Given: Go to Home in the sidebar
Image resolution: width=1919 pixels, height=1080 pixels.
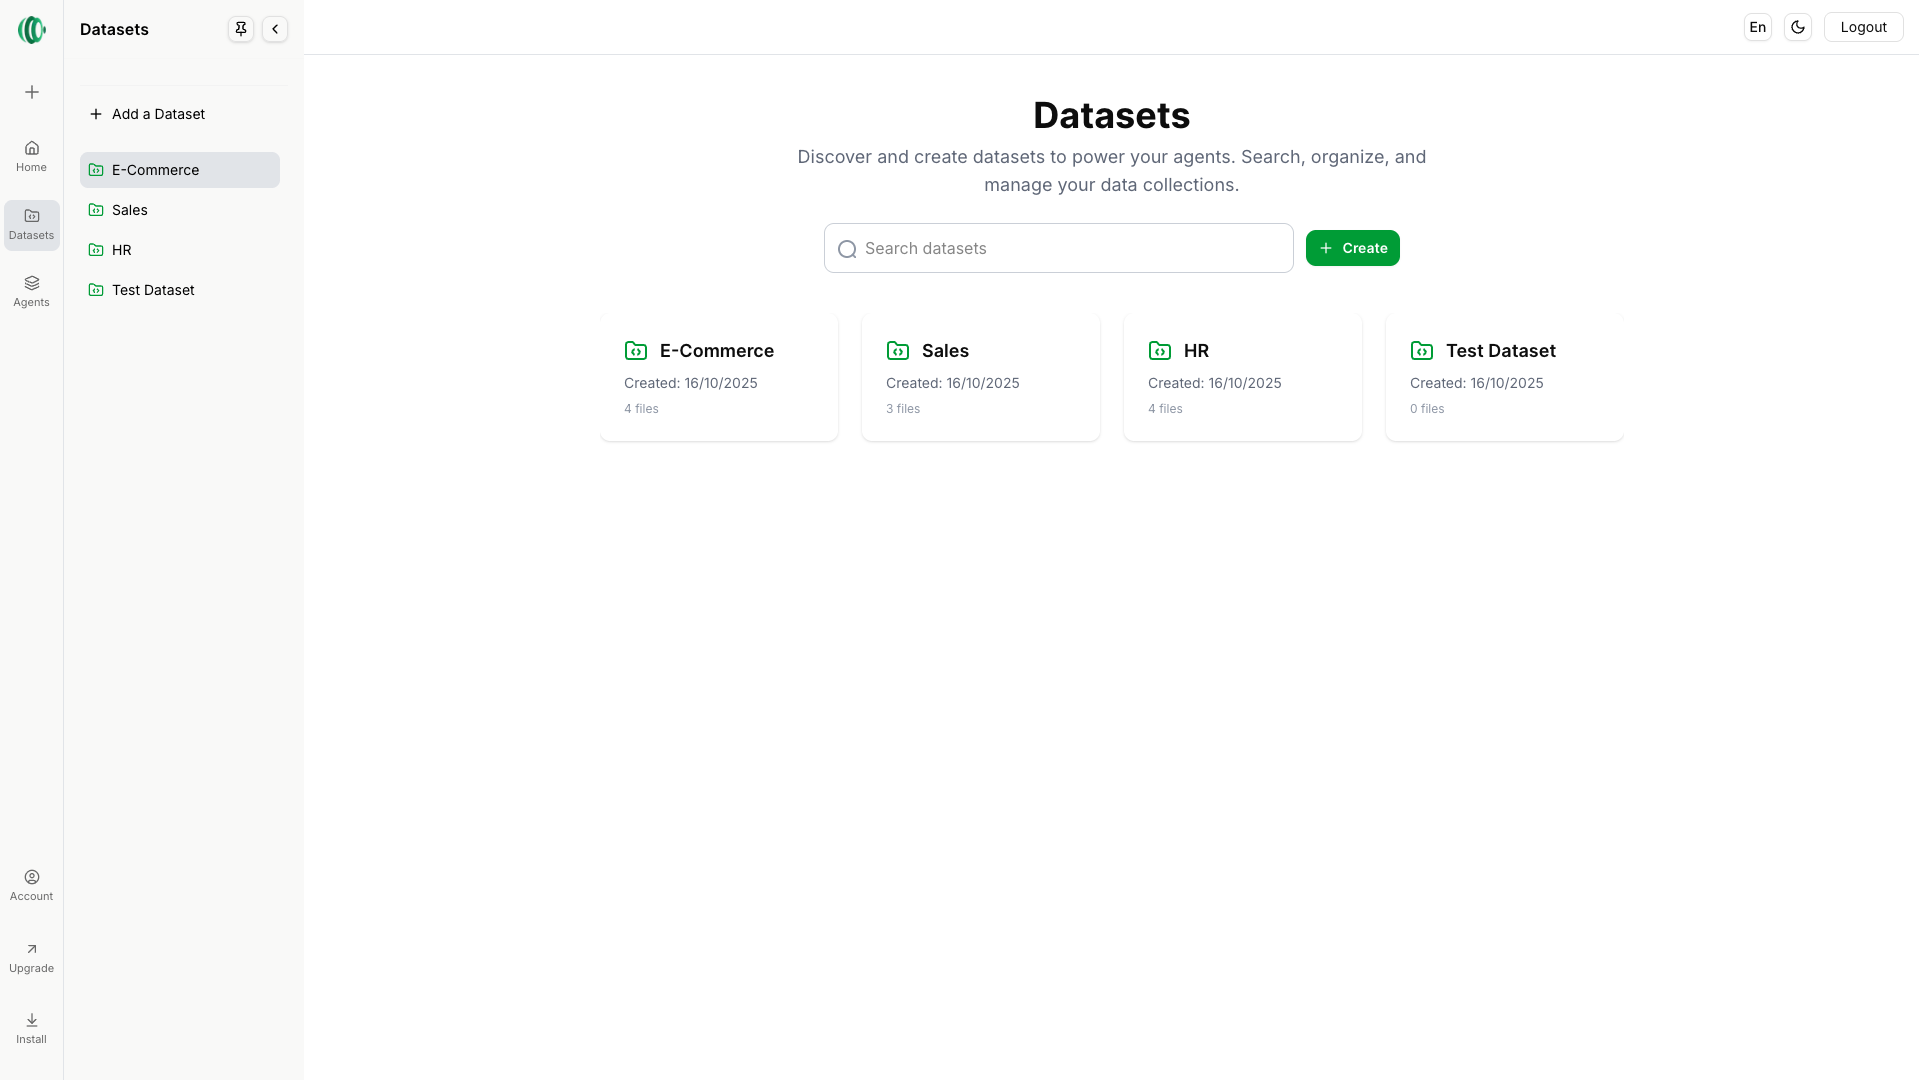Looking at the screenshot, I should click(31, 156).
